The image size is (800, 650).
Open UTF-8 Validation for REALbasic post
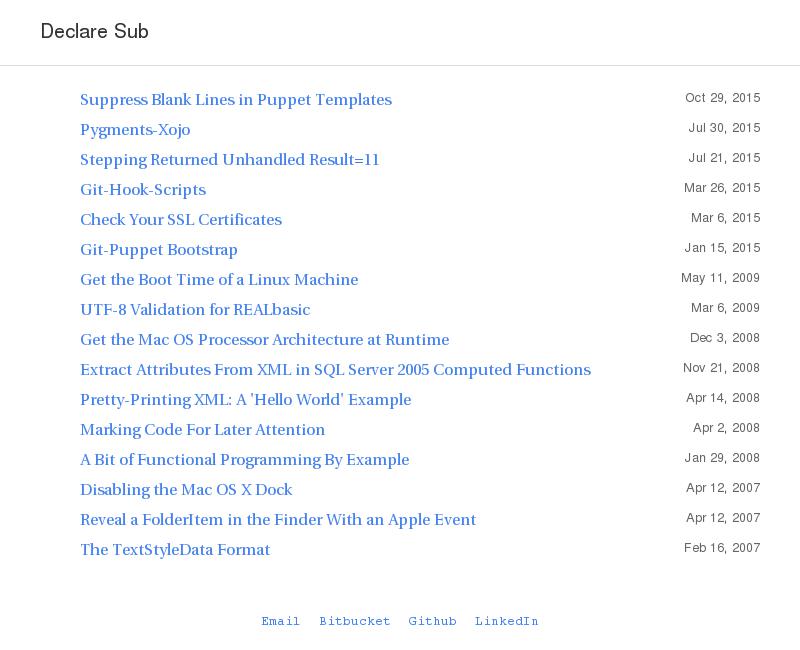pyautogui.click(x=195, y=310)
